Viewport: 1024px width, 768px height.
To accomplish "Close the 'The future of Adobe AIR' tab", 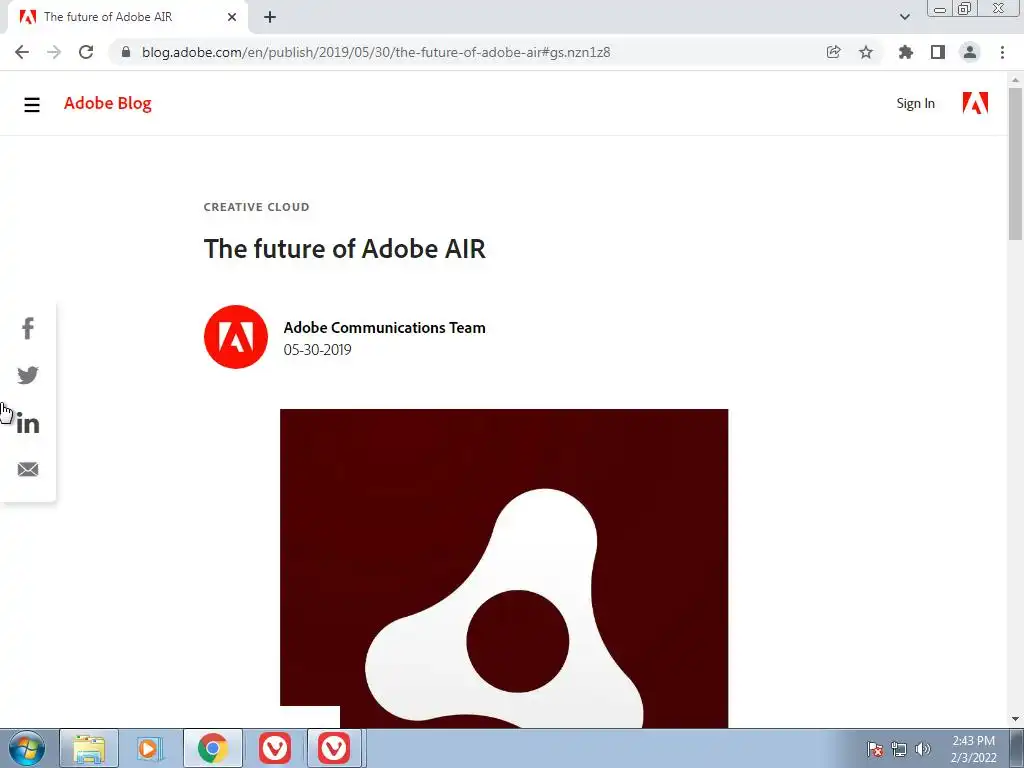I will 232,17.
